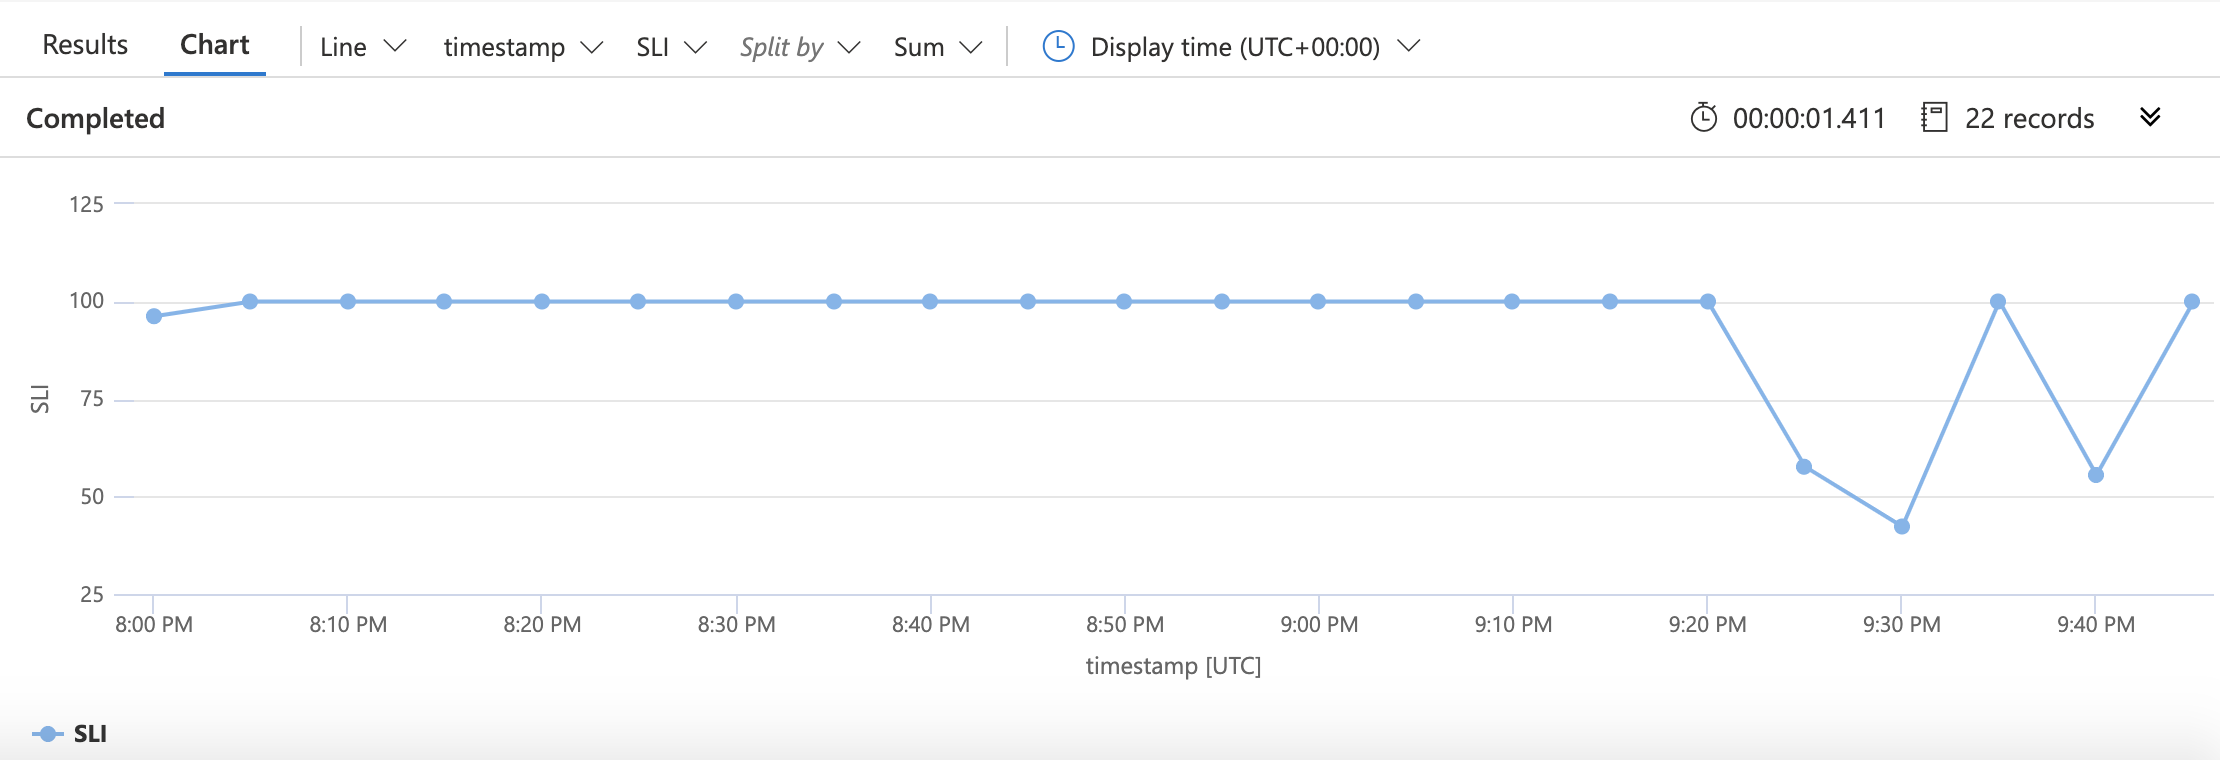This screenshot has height=760, width=2220.
Task: Click the data point at 8:30 PM
Action: 736,301
